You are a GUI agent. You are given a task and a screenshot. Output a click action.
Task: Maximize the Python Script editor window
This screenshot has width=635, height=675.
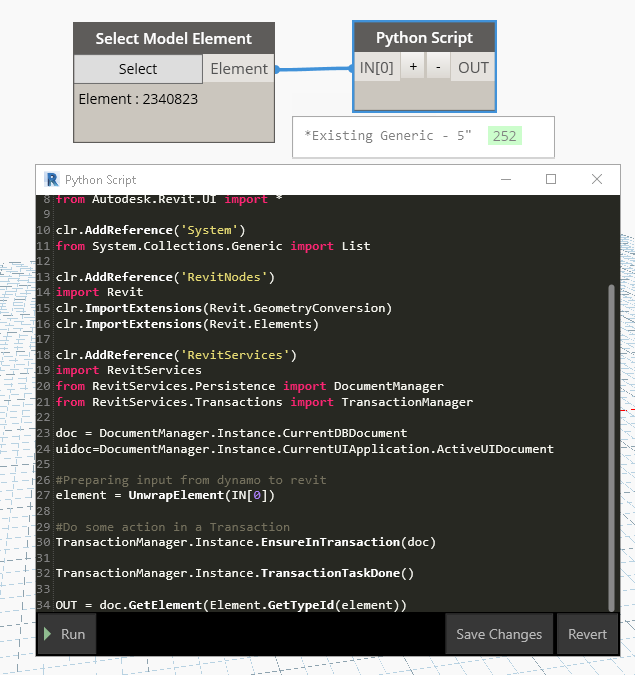(551, 179)
